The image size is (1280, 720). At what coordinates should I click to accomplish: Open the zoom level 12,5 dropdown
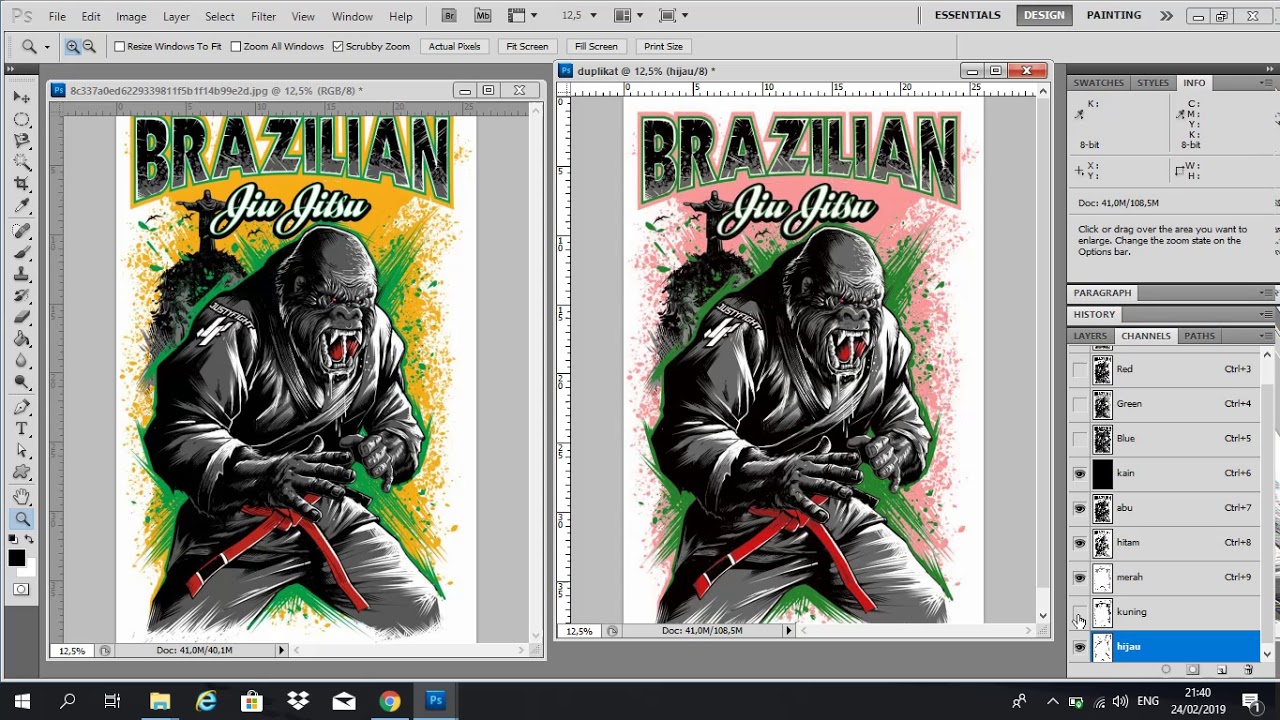point(593,16)
